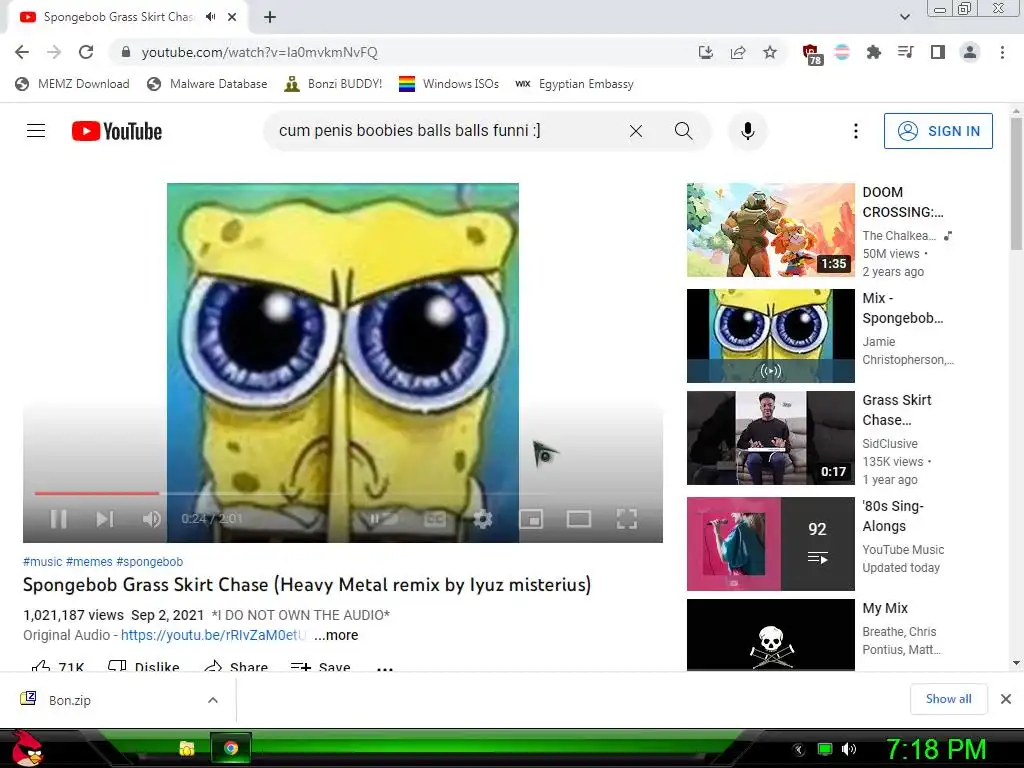1024x768 pixels.
Task: Mute the video player volume
Action: (152, 519)
